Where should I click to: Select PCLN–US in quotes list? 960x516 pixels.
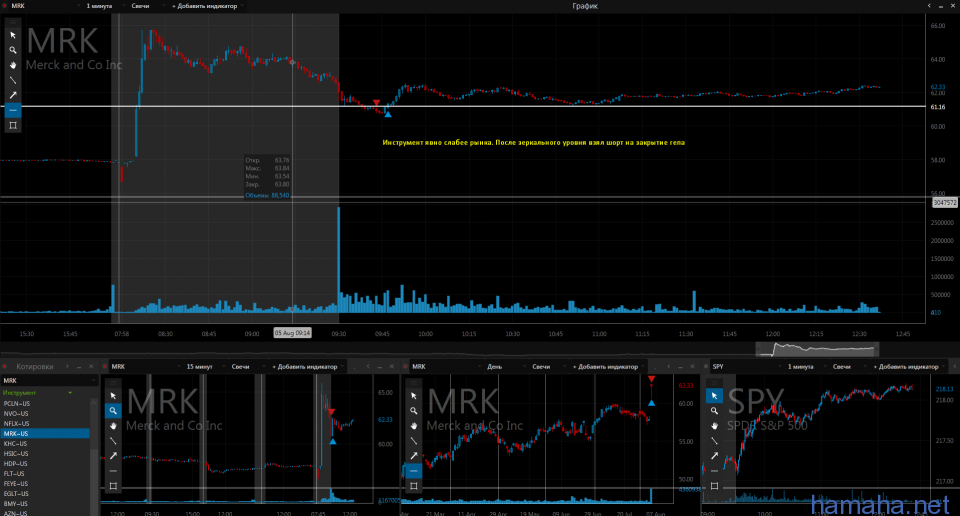point(45,403)
